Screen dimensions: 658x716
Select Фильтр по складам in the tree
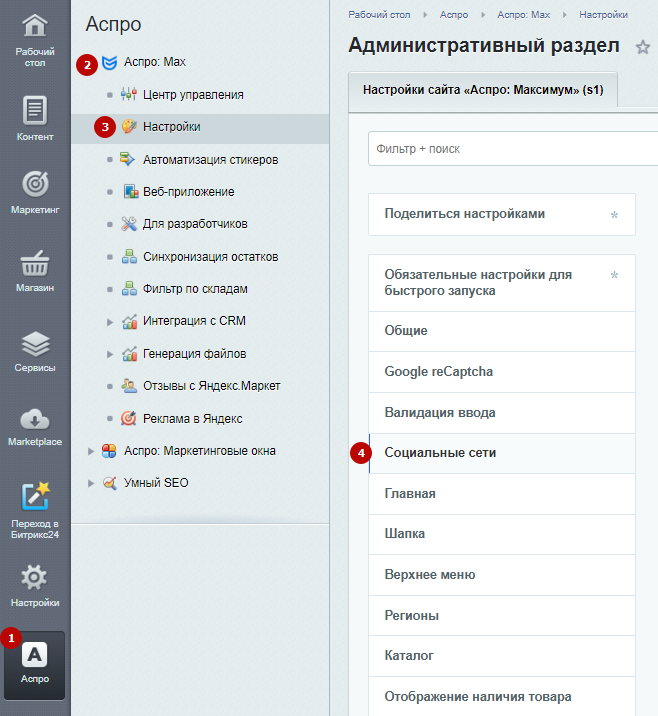pyautogui.click(x=195, y=289)
